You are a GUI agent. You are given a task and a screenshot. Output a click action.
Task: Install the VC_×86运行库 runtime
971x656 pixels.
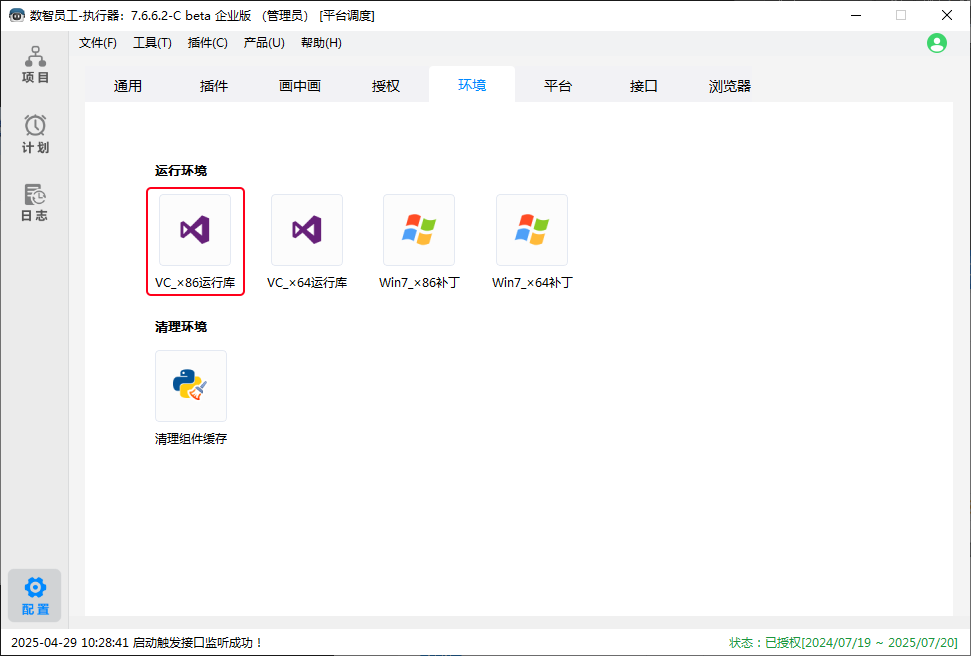point(195,230)
